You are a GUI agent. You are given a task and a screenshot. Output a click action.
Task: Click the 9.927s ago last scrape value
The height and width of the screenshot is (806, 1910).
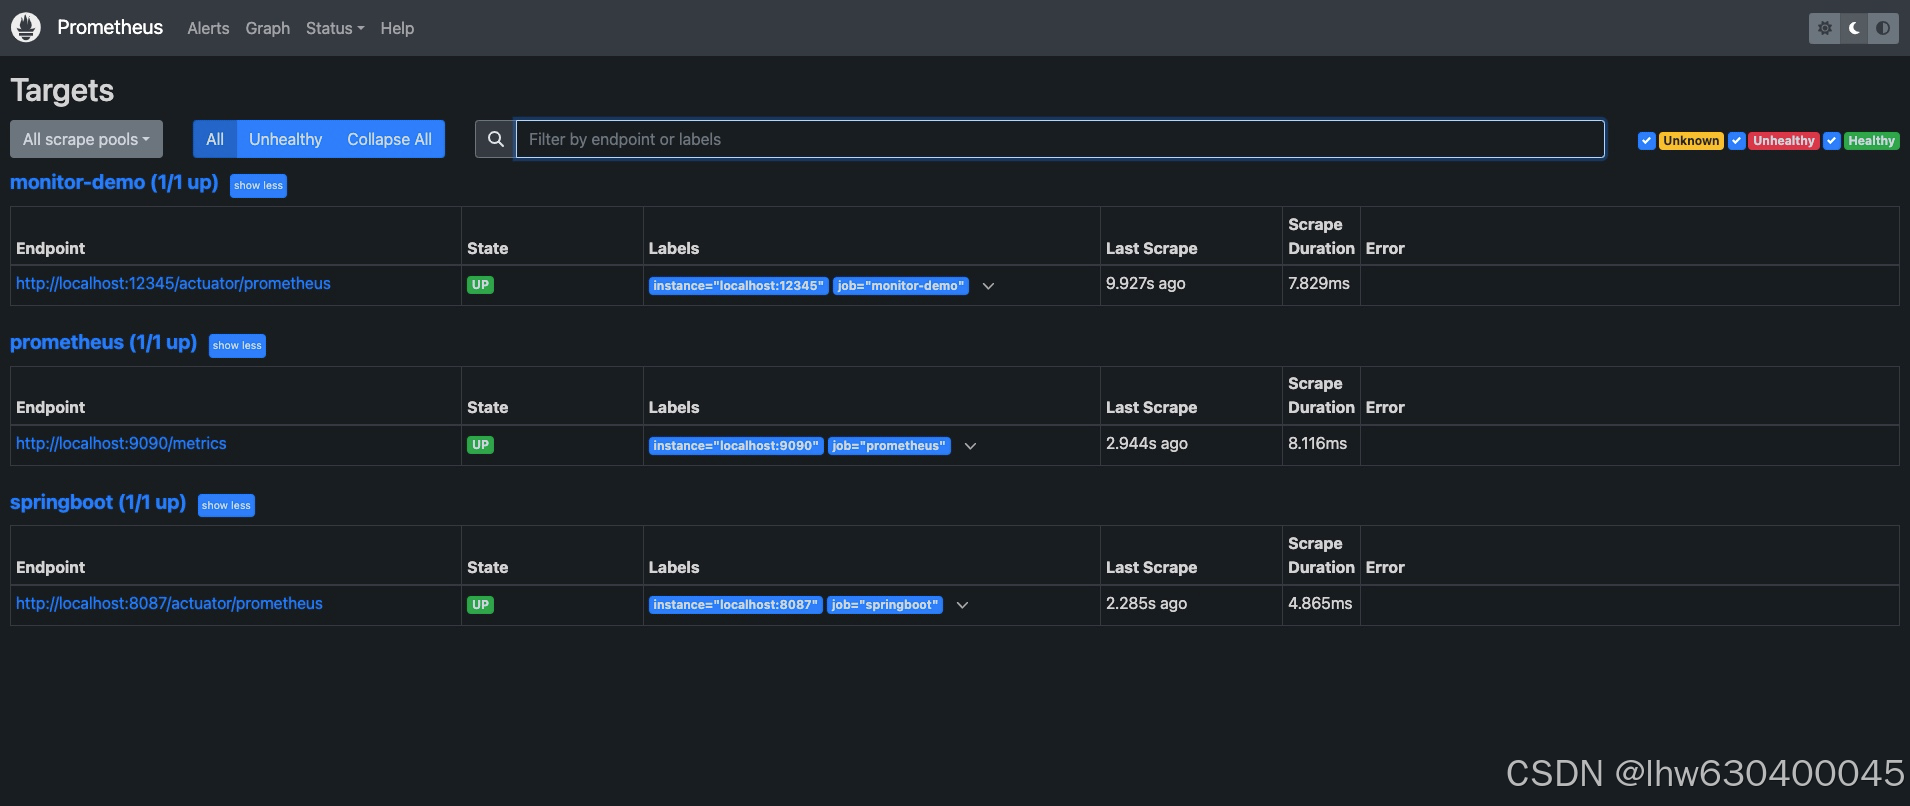[x=1145, y=284]
